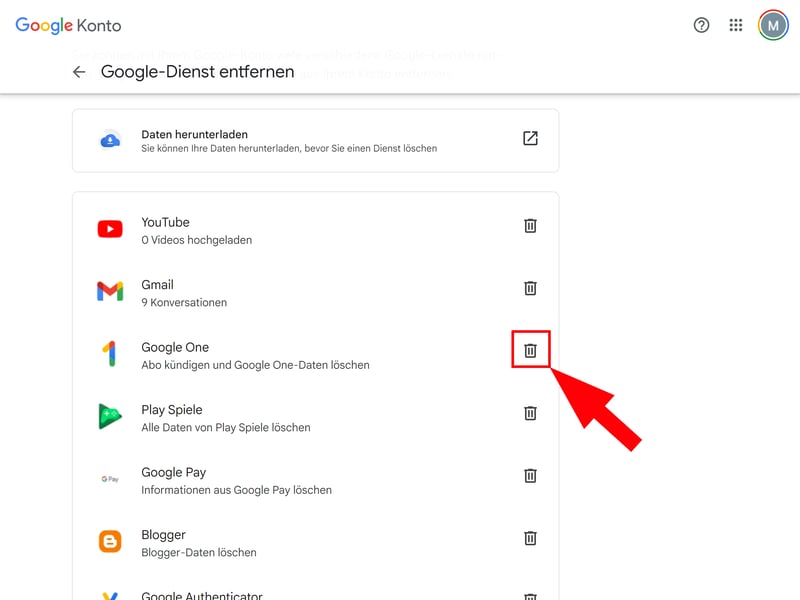
Task: Click 'Informationen aus Google Pay löschen'
Action: [236, 490]
